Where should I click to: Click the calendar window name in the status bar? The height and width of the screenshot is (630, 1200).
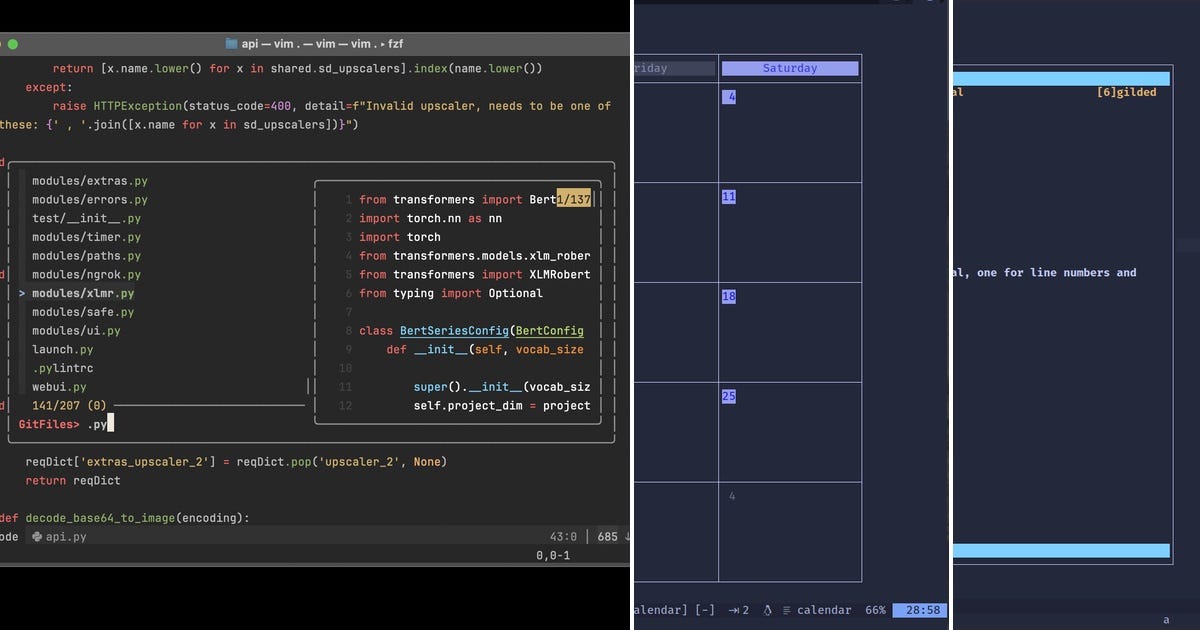[823, 610]
